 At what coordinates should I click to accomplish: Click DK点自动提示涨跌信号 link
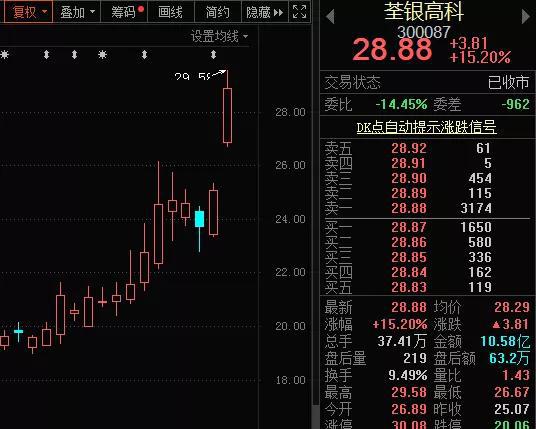[426, 127]
